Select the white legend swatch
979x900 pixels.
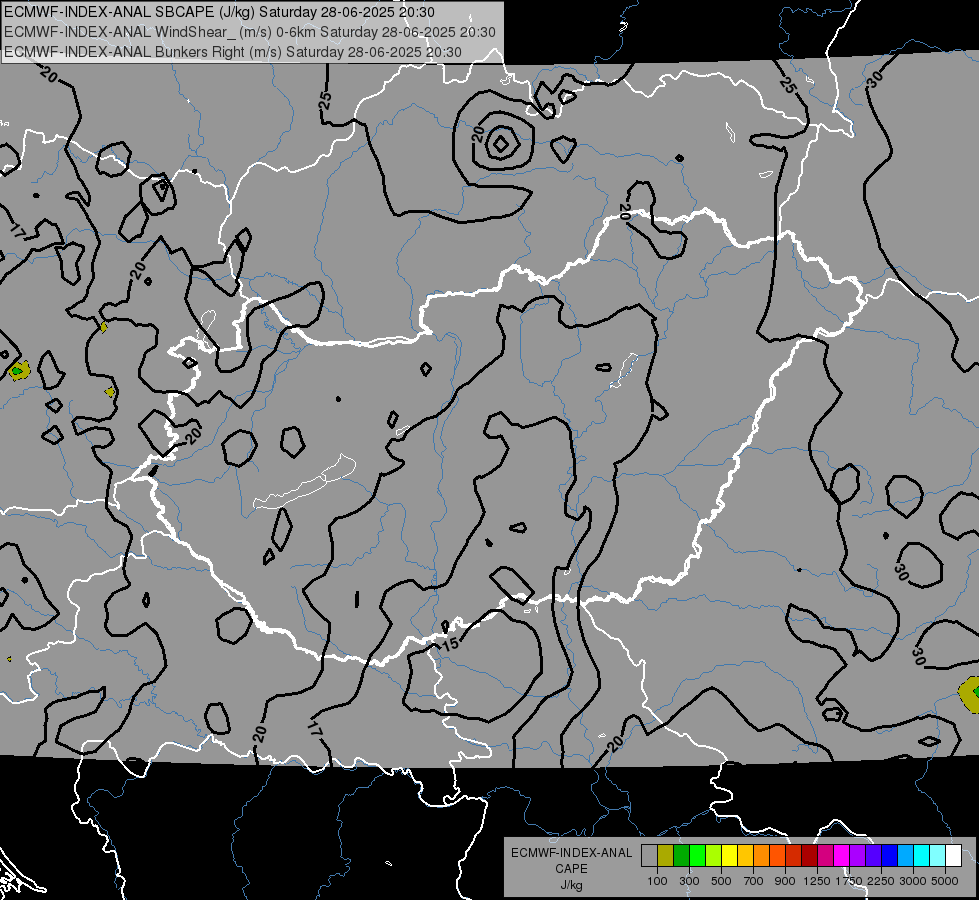tap(954, 856)
